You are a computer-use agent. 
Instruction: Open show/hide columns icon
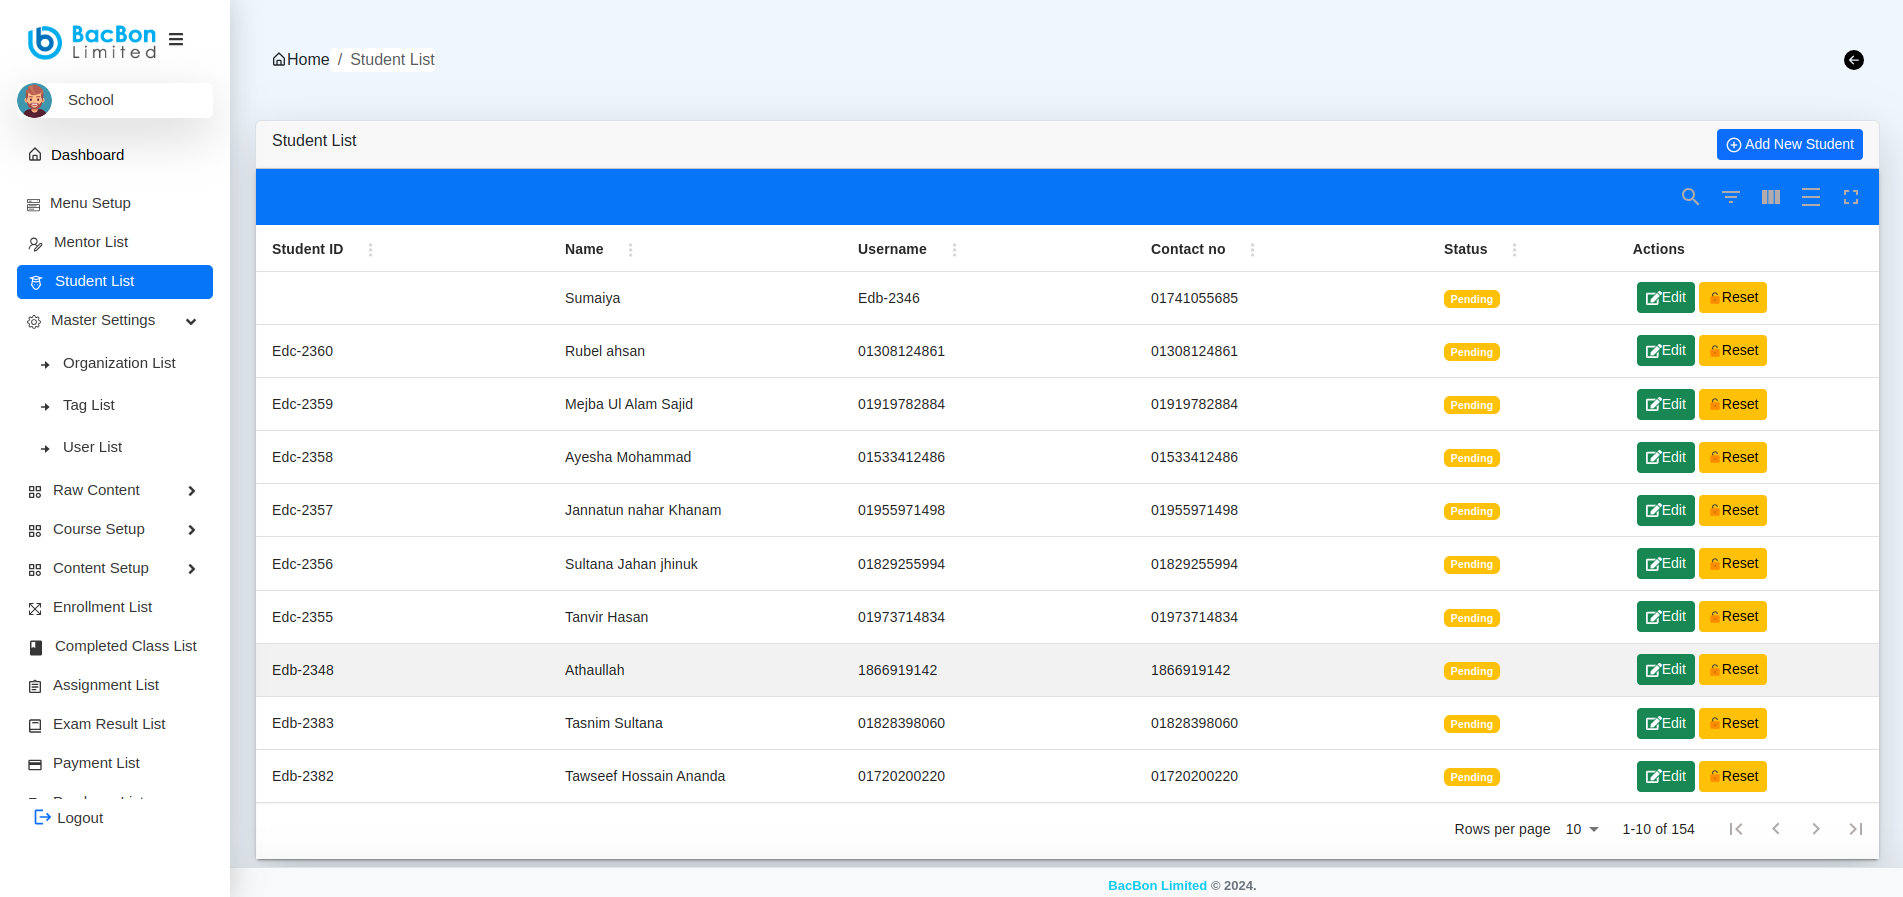(x=1770, y=197)
